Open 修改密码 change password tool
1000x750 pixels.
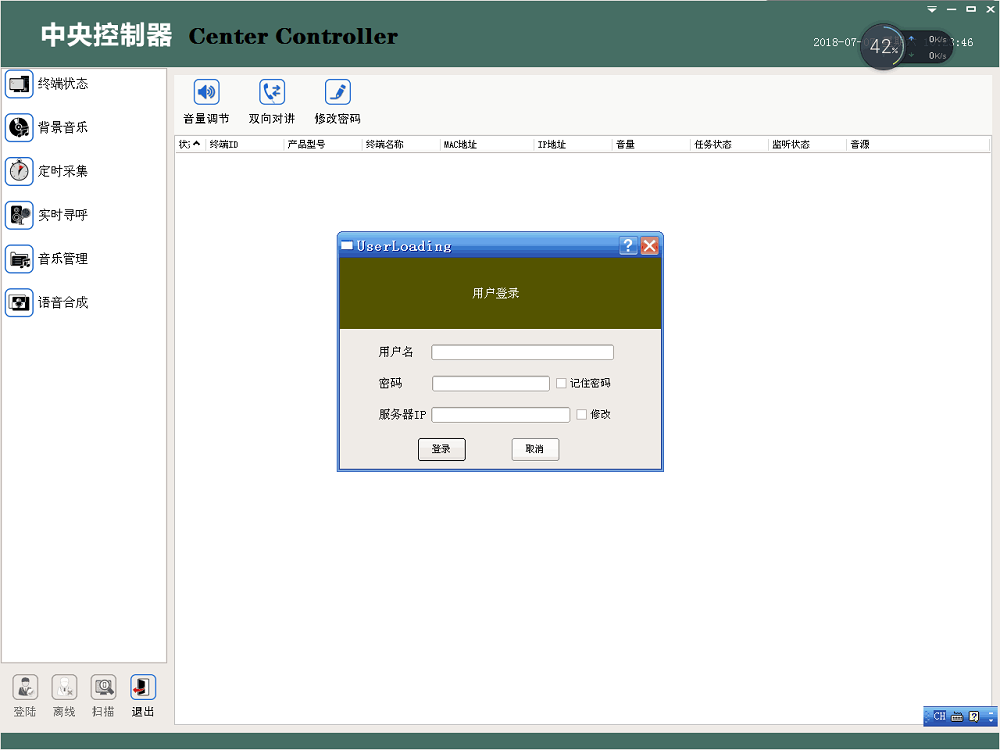[x=338, y=94]
